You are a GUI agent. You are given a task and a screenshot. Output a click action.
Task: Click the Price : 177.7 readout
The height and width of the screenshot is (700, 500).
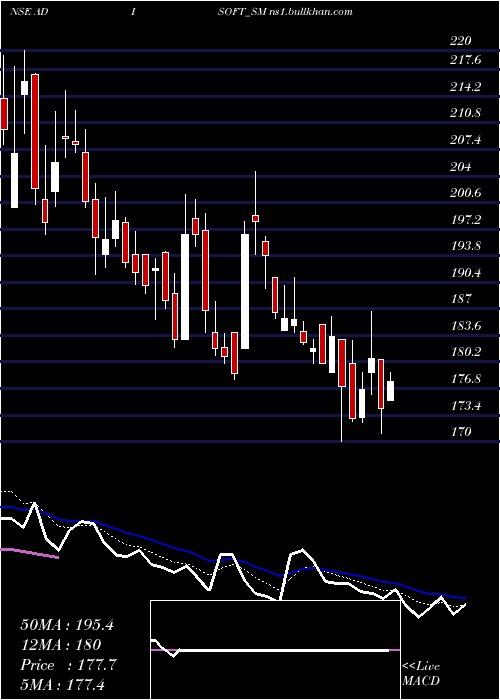tap(68, 665)
